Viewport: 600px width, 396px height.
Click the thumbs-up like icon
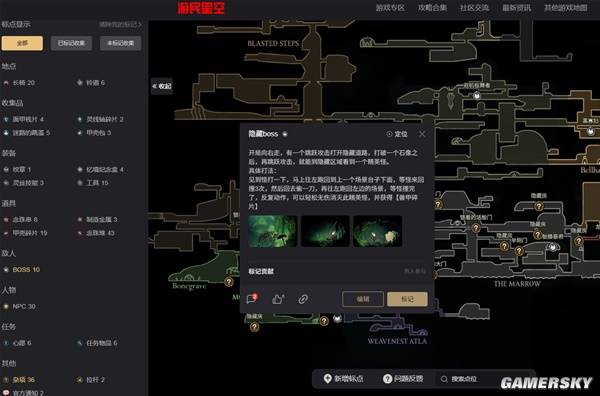point(278,299)
